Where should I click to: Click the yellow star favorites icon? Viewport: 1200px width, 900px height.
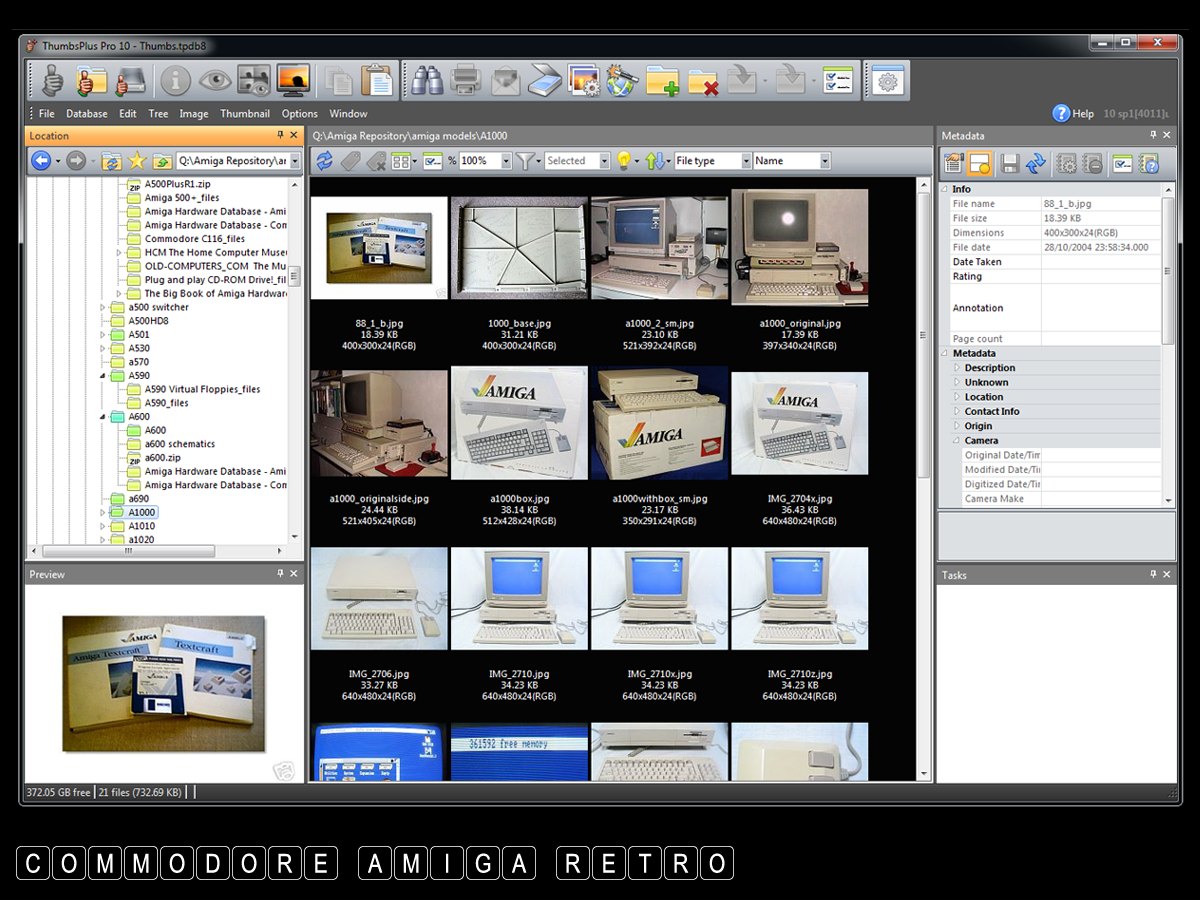pos(137,161)
